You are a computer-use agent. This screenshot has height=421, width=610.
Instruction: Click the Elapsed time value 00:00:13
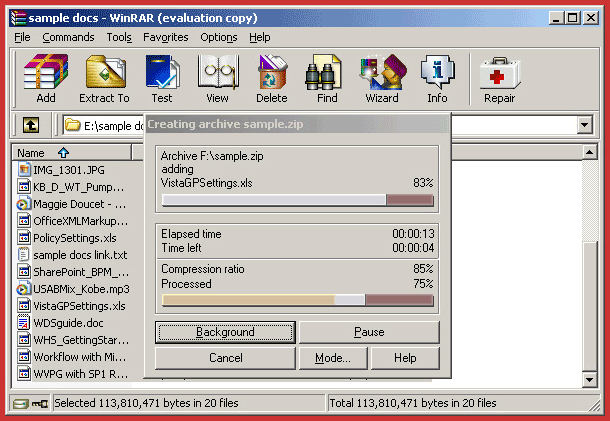[x=413, y=233]
